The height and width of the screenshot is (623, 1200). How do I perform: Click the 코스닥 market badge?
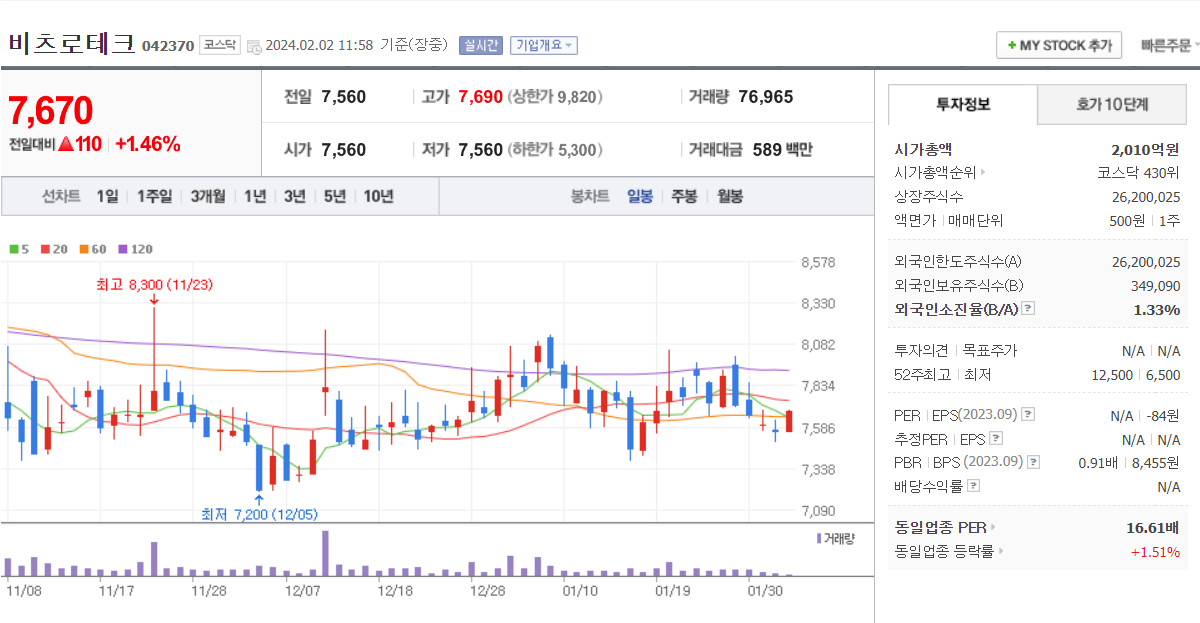pos(220,45)
